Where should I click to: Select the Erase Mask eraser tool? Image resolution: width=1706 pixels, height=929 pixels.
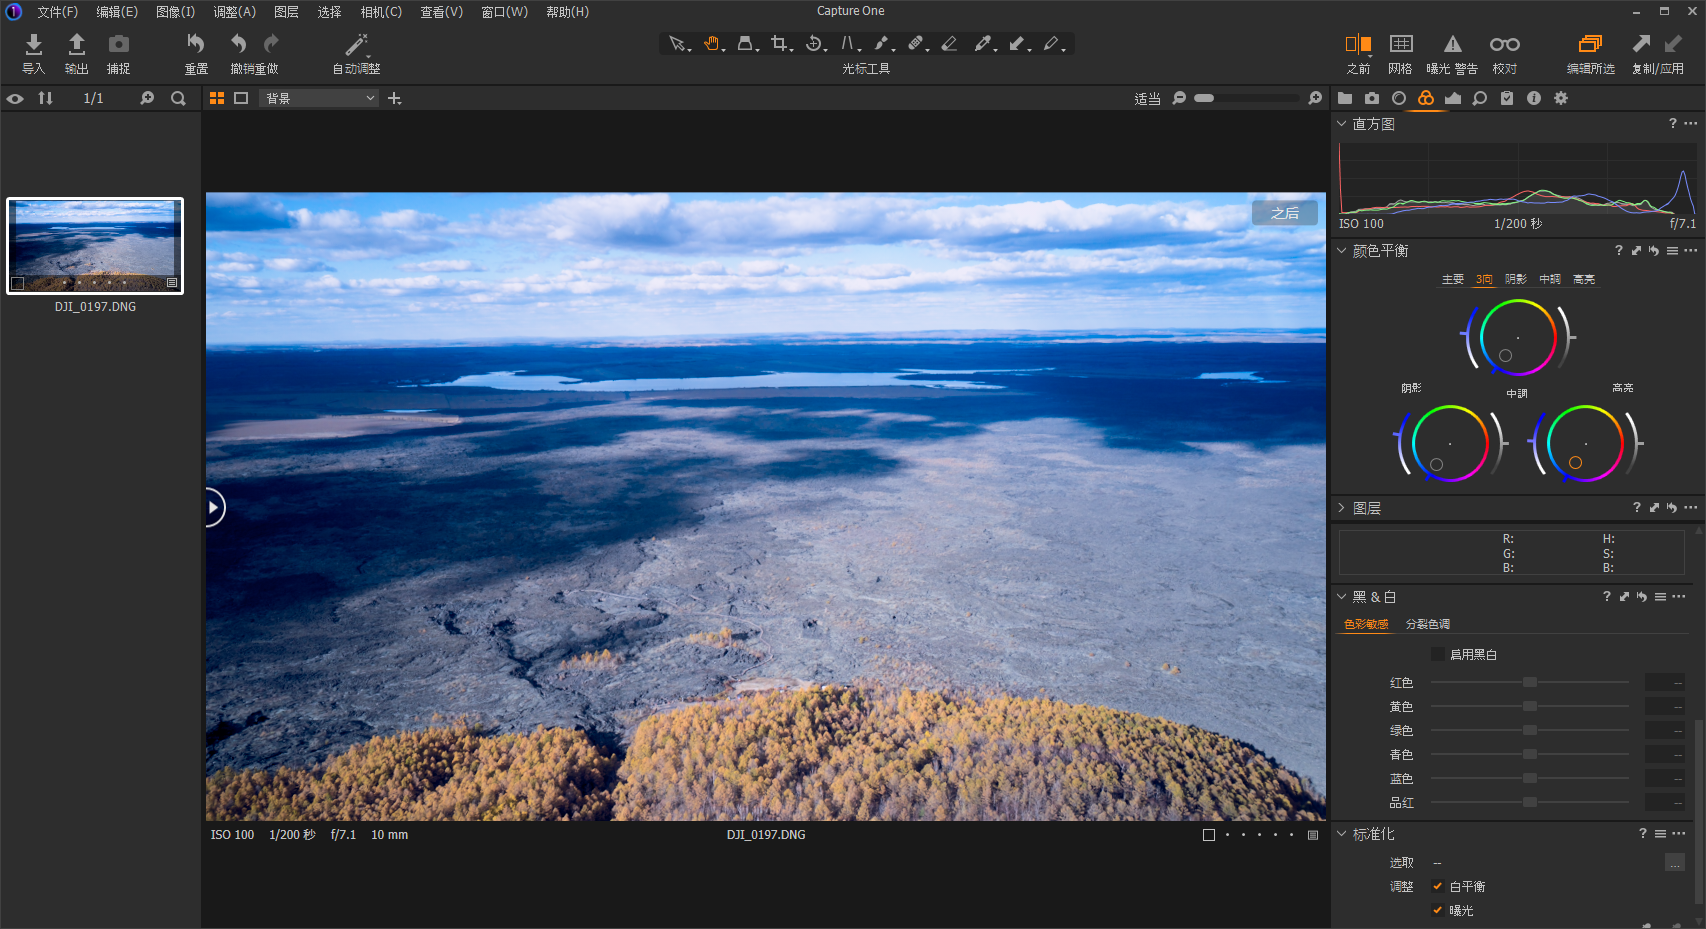coord(949,44)
